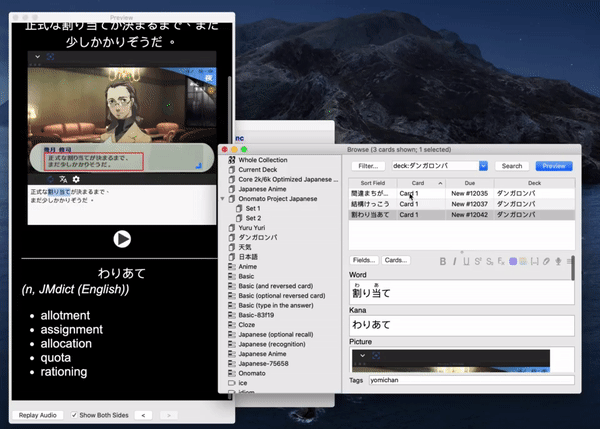600x429 pixels.
Task: Click the Cloze note type icon
Action: click(232, 325)
